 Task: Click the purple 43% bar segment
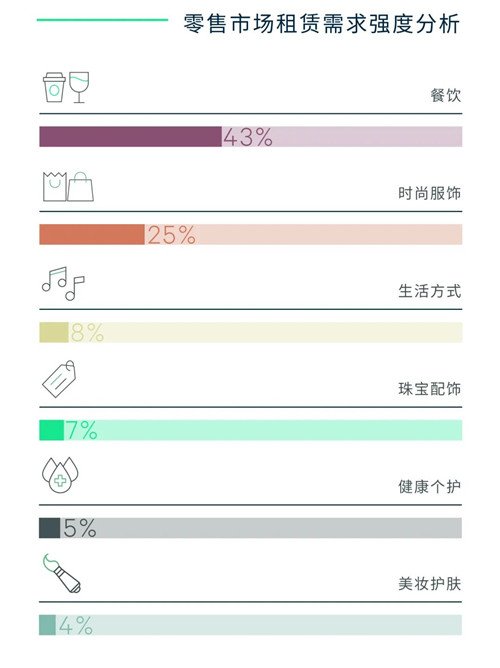click(131, 137)
